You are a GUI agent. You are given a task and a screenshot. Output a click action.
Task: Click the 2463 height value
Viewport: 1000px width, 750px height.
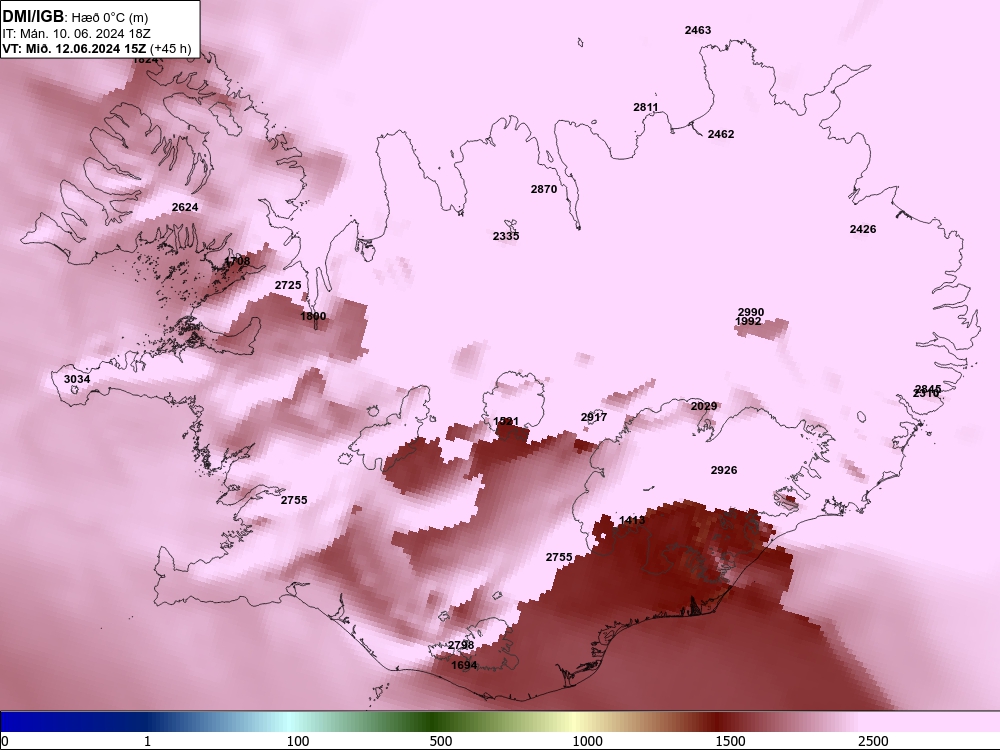(x=698, y=30)
